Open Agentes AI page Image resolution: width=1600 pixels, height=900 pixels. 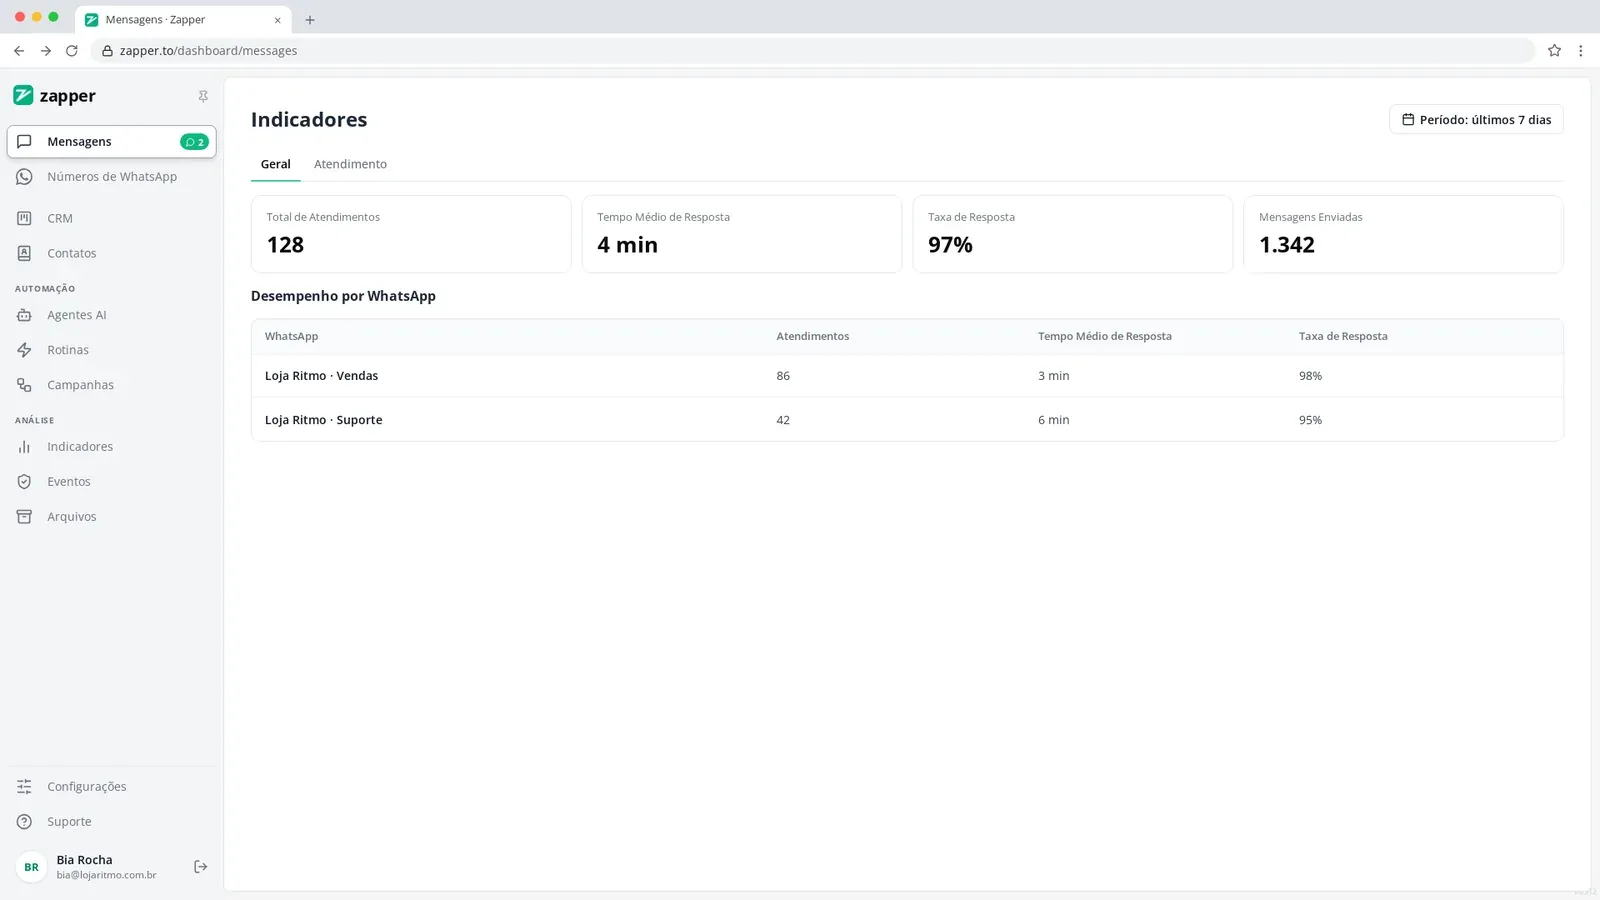pos(112,315)
